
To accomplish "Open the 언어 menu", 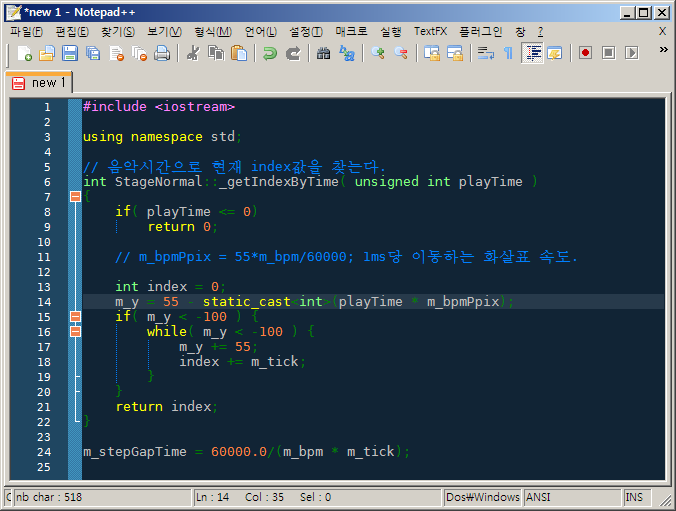I will [x=260, y=31].
